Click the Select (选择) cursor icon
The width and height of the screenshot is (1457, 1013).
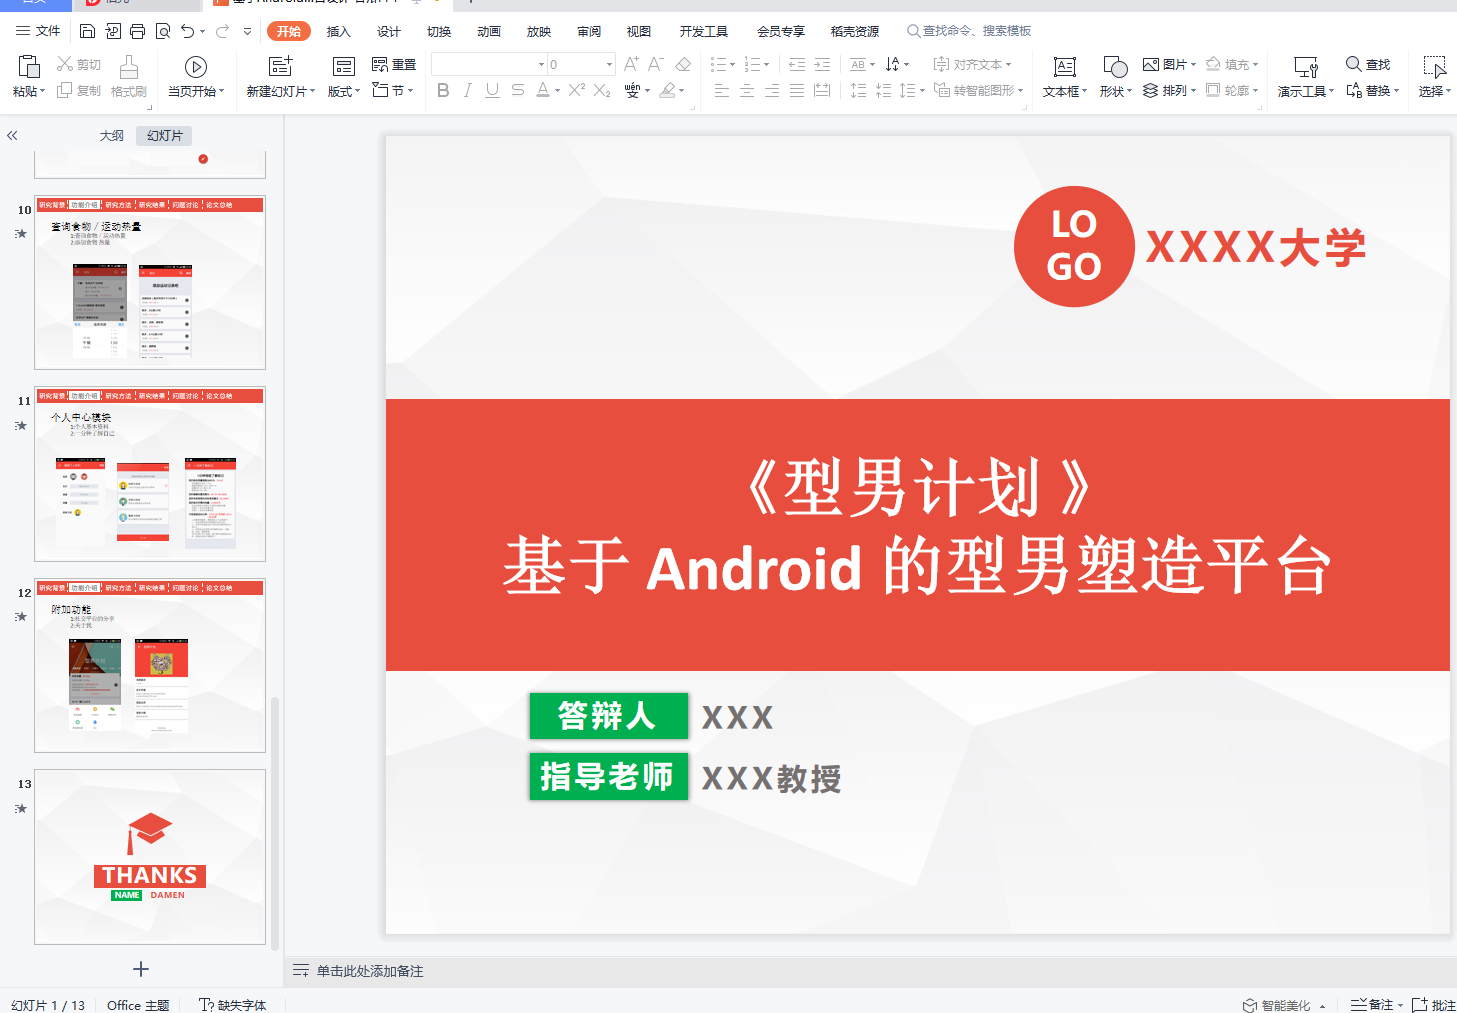click(x=1435, y=67)
